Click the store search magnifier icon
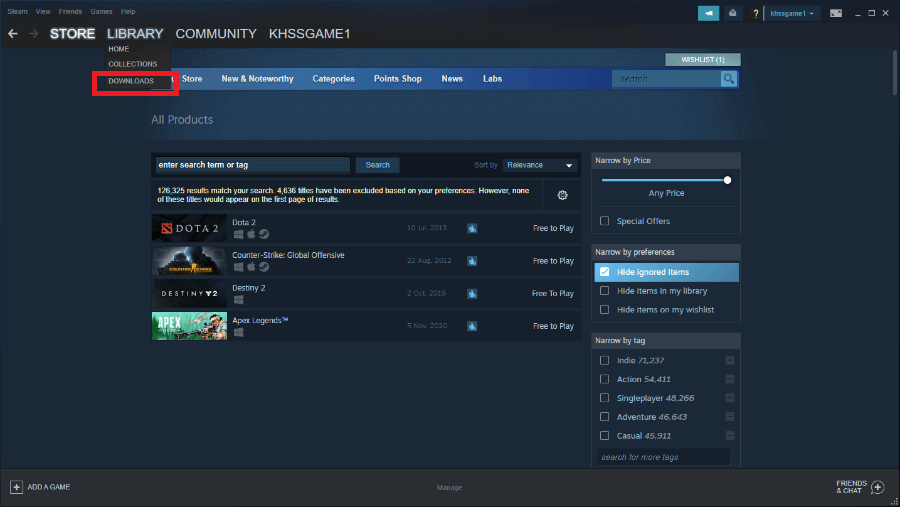The height and width of the screenshot is (507, 900). tap(728, 79)
